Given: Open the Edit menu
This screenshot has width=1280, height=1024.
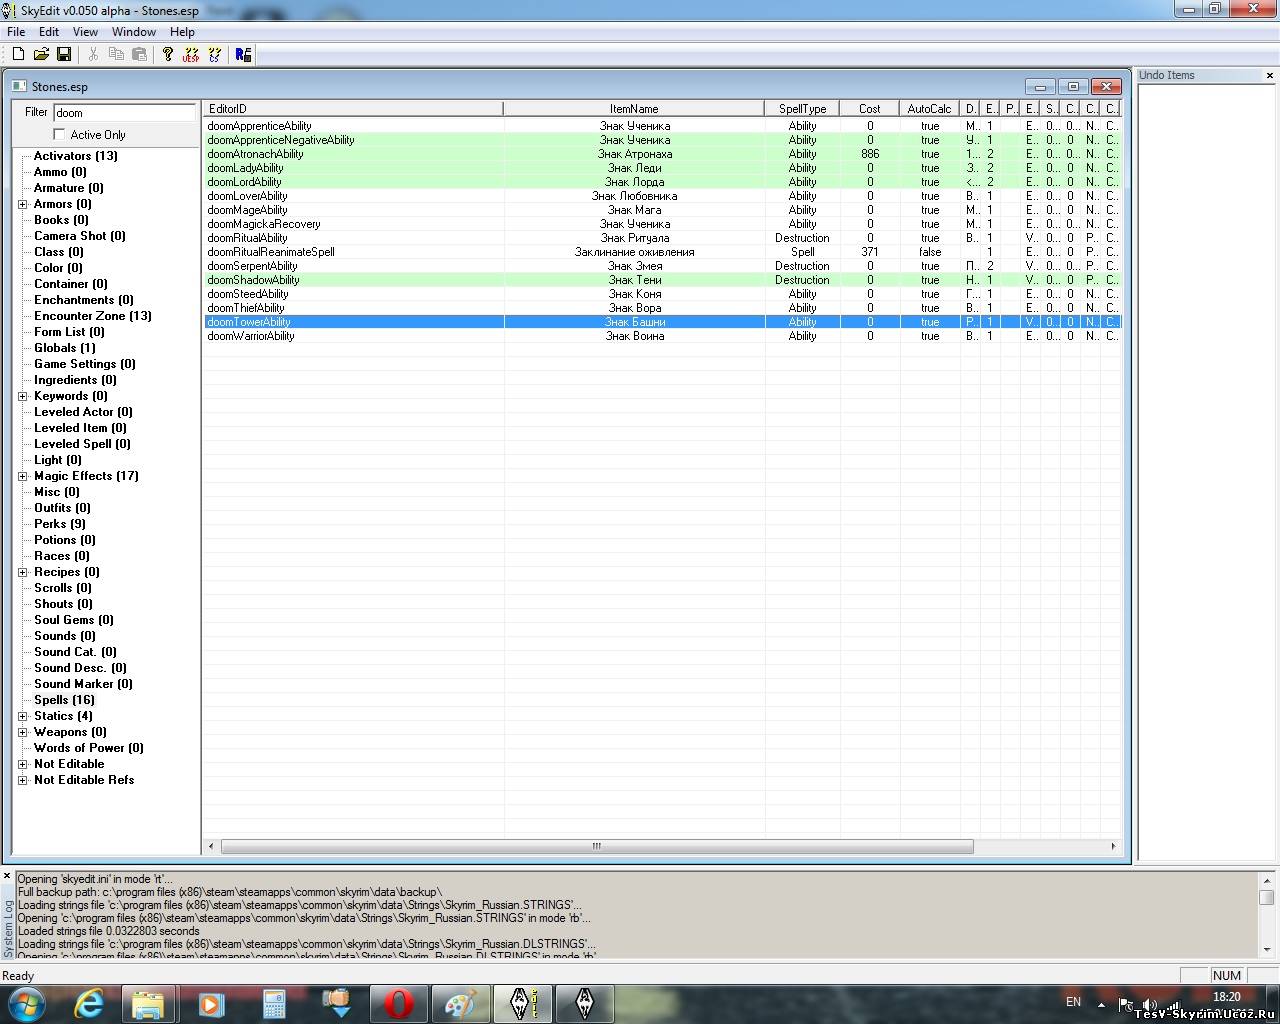Looking at the screenshot, I should coord(48,32).
